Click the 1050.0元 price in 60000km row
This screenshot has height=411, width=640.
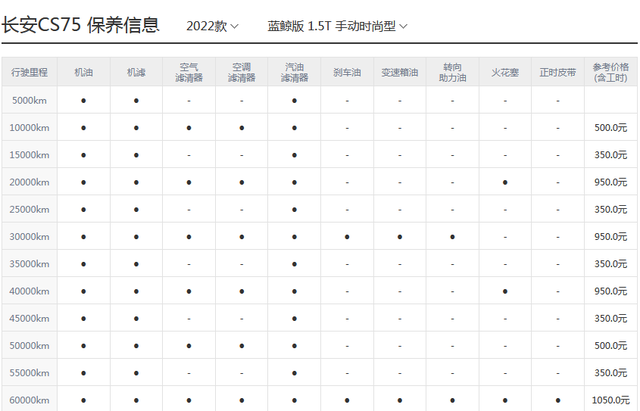(x=611, y=400)
